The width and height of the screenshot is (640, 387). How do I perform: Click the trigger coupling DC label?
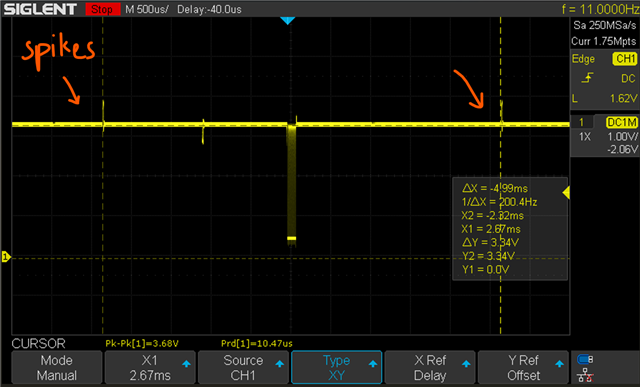click(628, 78)
